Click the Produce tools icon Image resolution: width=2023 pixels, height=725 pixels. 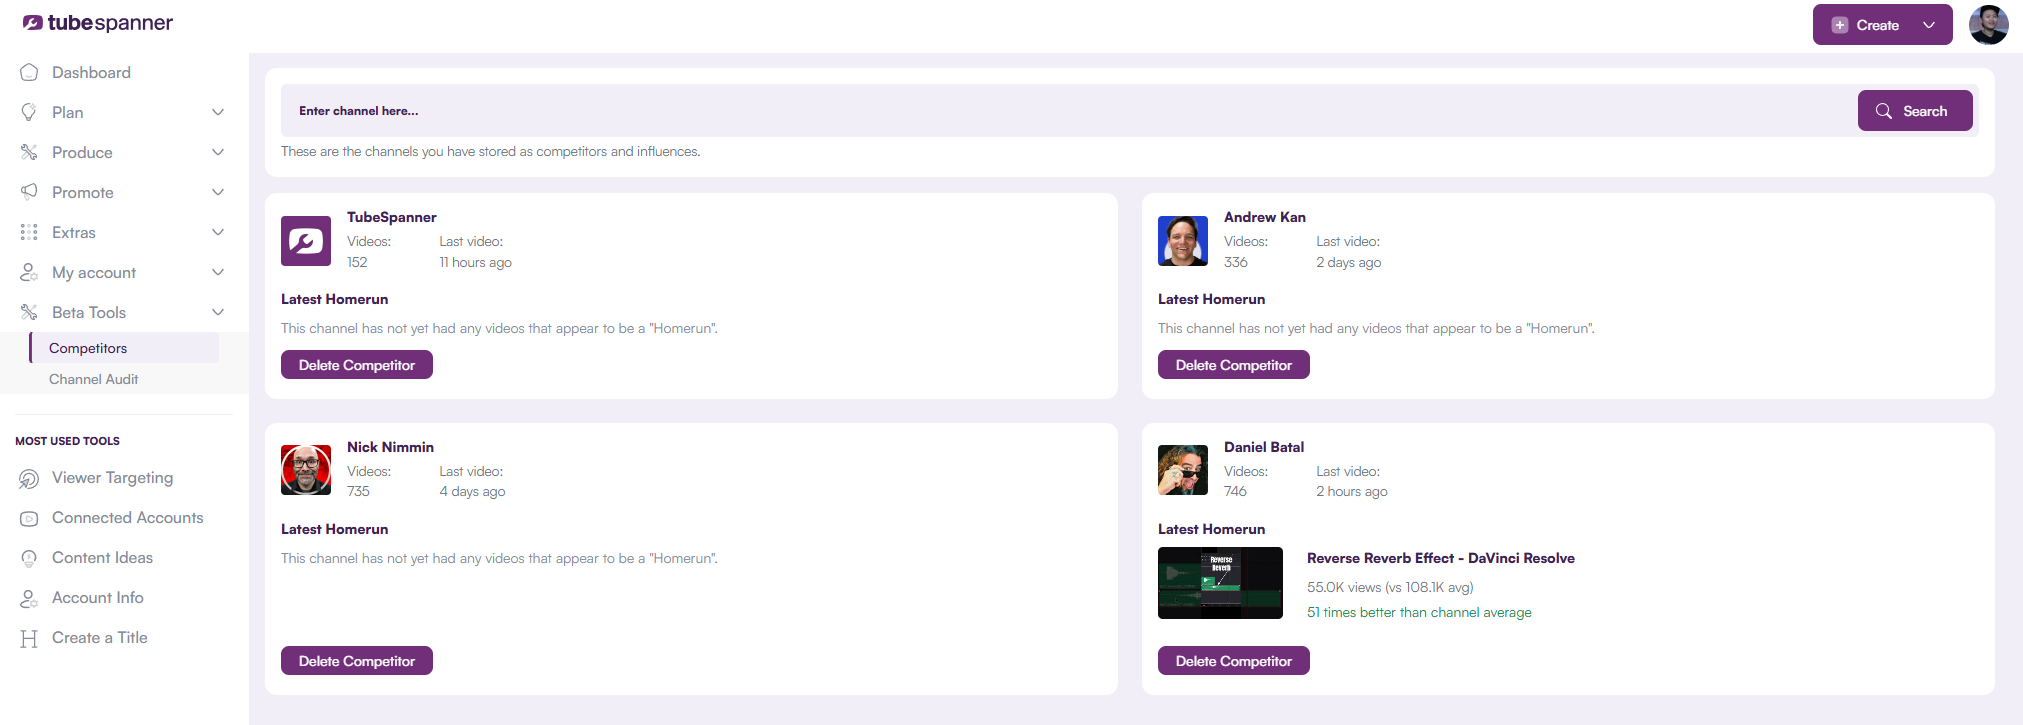pos(29,152)
